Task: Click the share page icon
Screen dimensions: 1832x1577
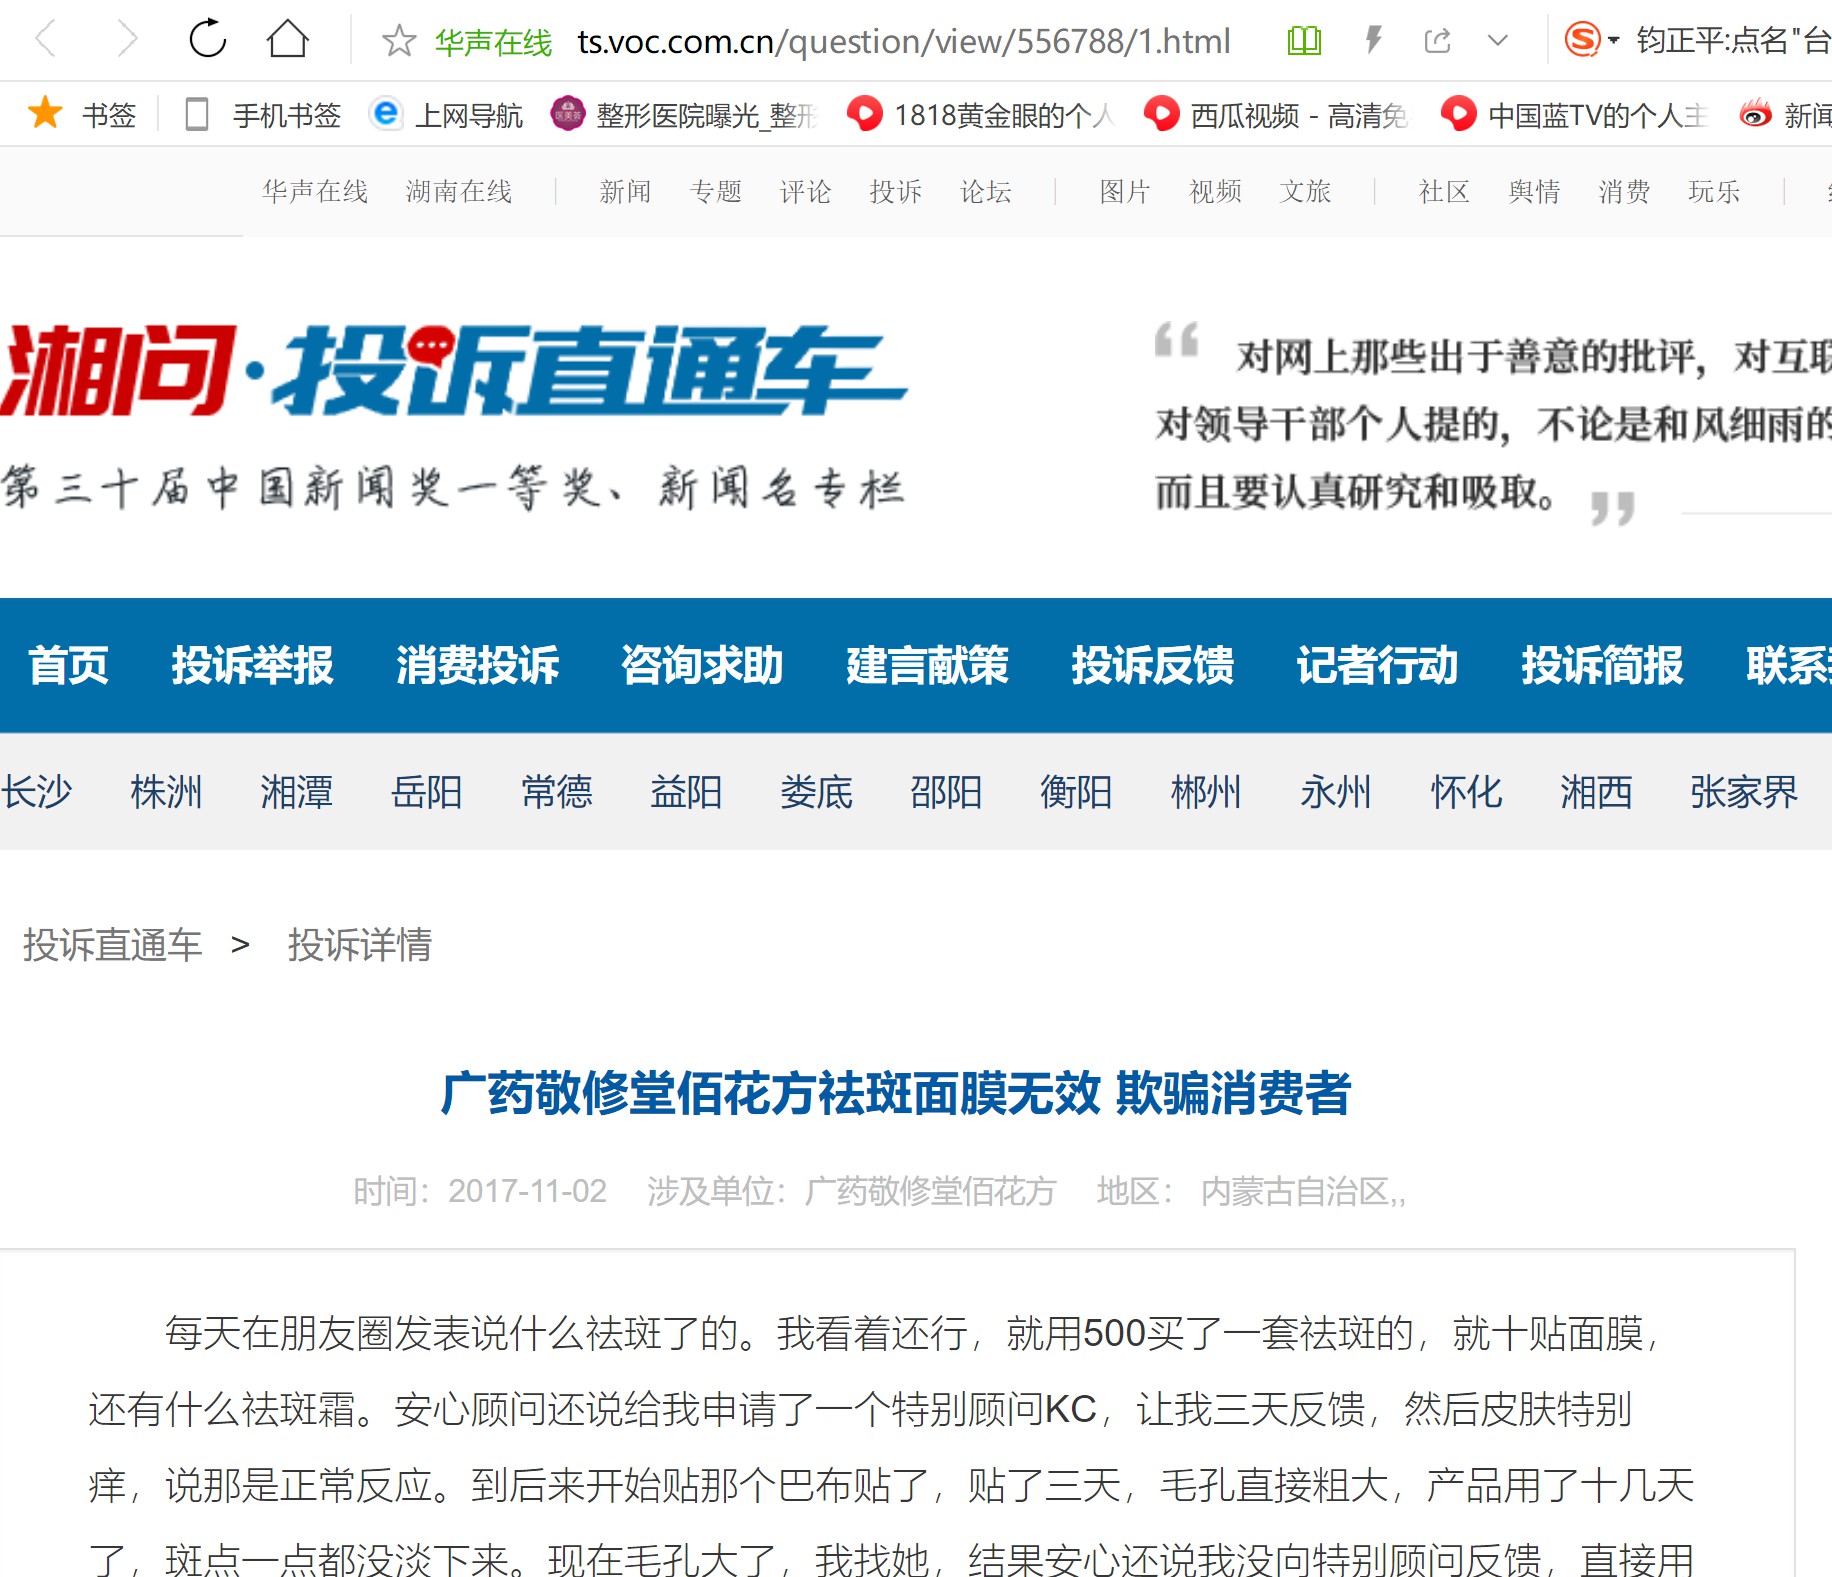Action: pyautogui.click(x=1437, y=41)
